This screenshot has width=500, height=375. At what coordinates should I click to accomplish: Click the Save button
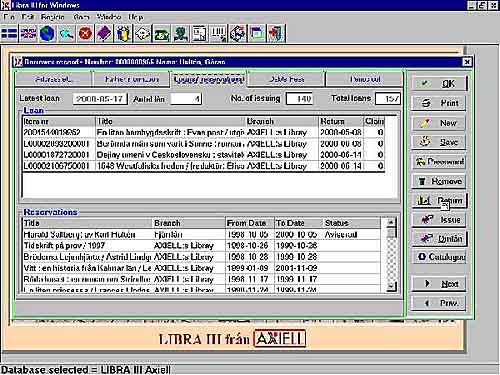[x=439, y=142]
